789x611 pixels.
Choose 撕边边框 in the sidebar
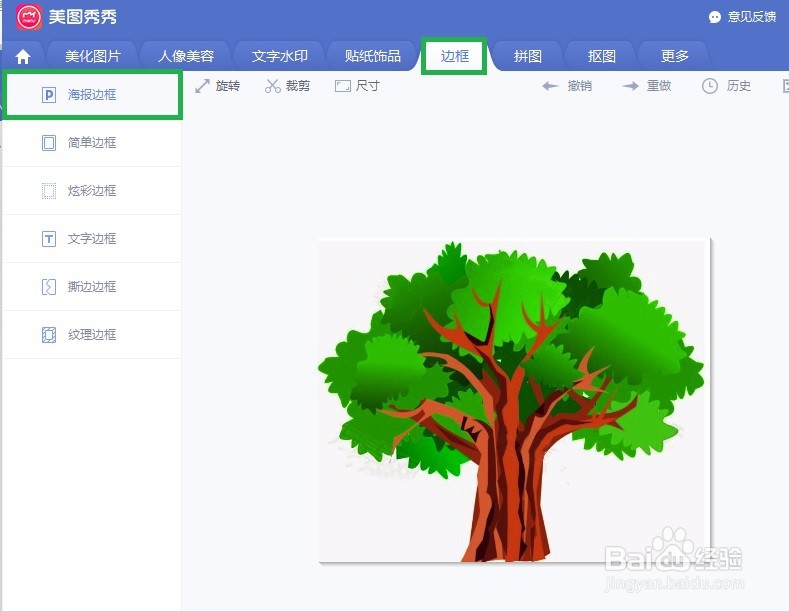pyautogui.click(x=92, y=287)
